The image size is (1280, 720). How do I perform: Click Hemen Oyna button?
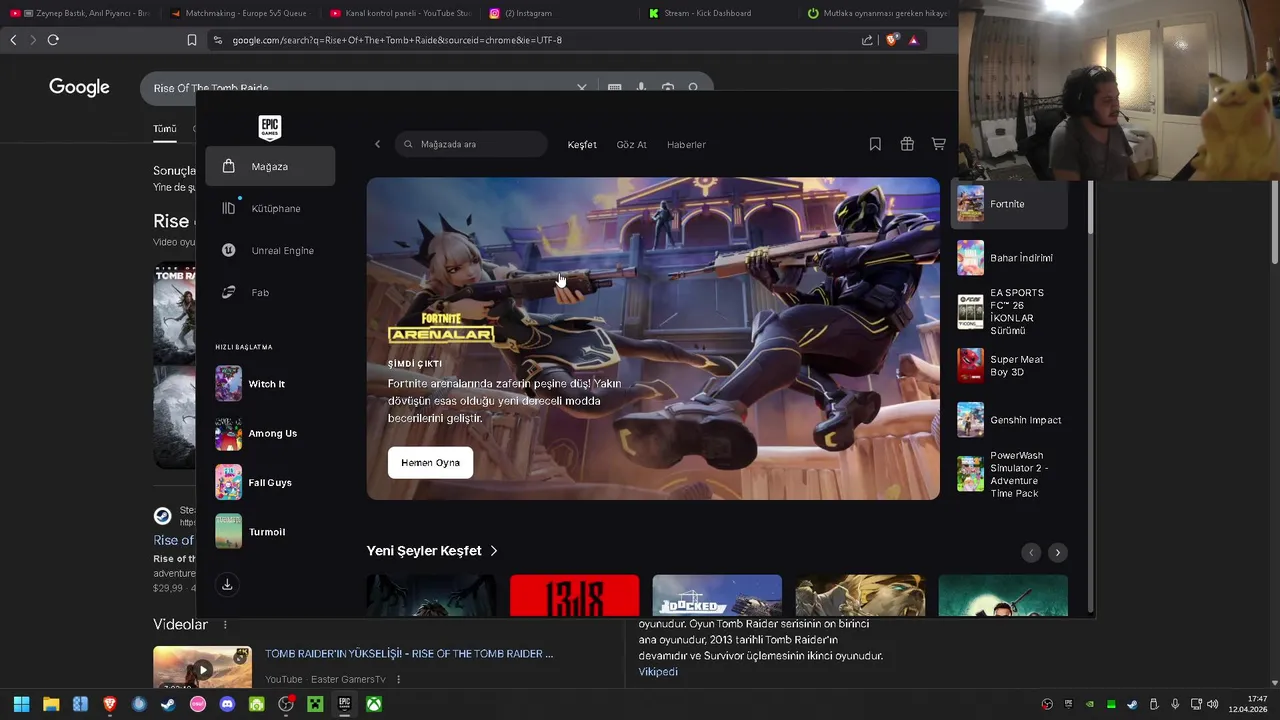tap(430, 463)
